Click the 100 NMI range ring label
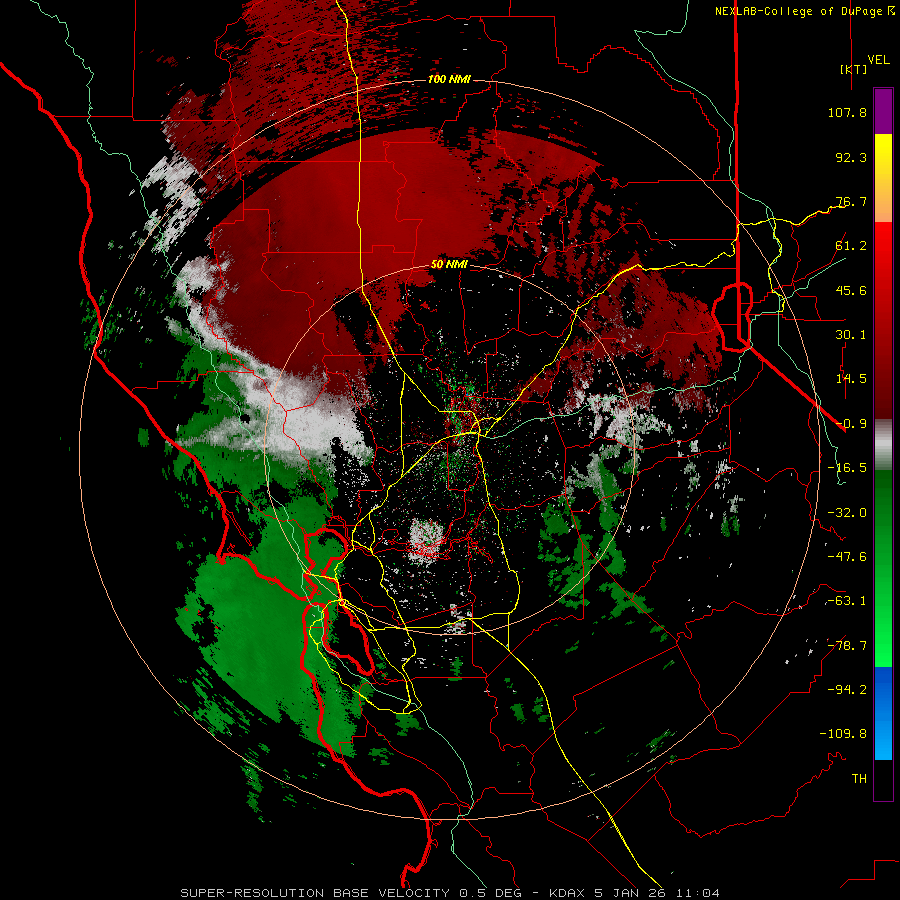Image resolution: width=900 pixels, height=900 pixels. (x=449, y=79)
